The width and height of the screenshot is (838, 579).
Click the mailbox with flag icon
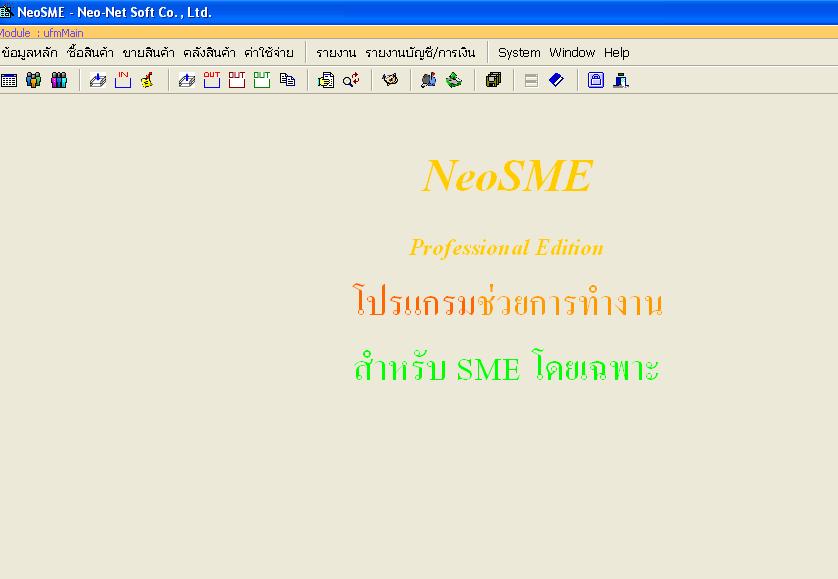pos(429,80)
